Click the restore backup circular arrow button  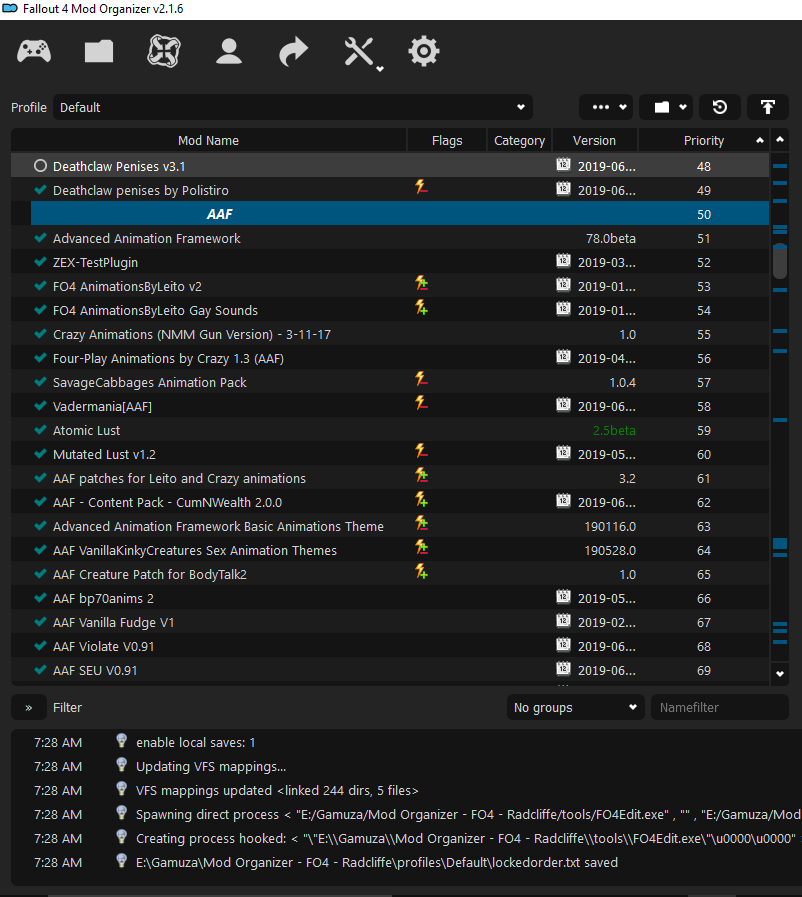tap(720, 107)
